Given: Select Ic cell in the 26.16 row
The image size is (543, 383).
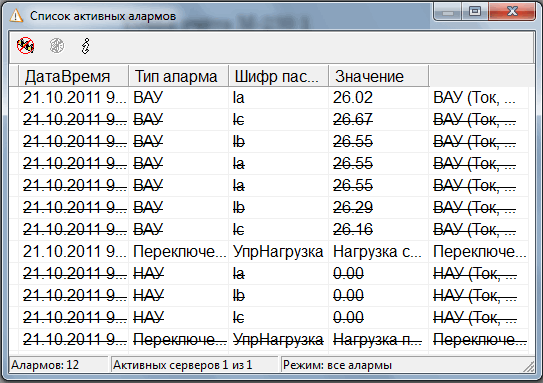Looking at the screenshot, I should pyautogui.click(x=278, y=230).
